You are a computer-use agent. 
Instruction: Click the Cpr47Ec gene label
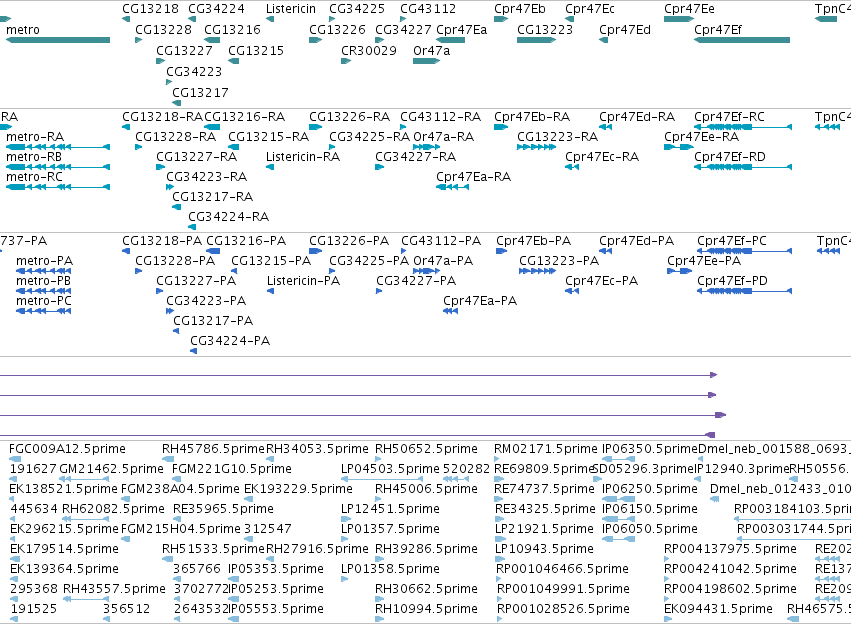click(x=590, y=9)
